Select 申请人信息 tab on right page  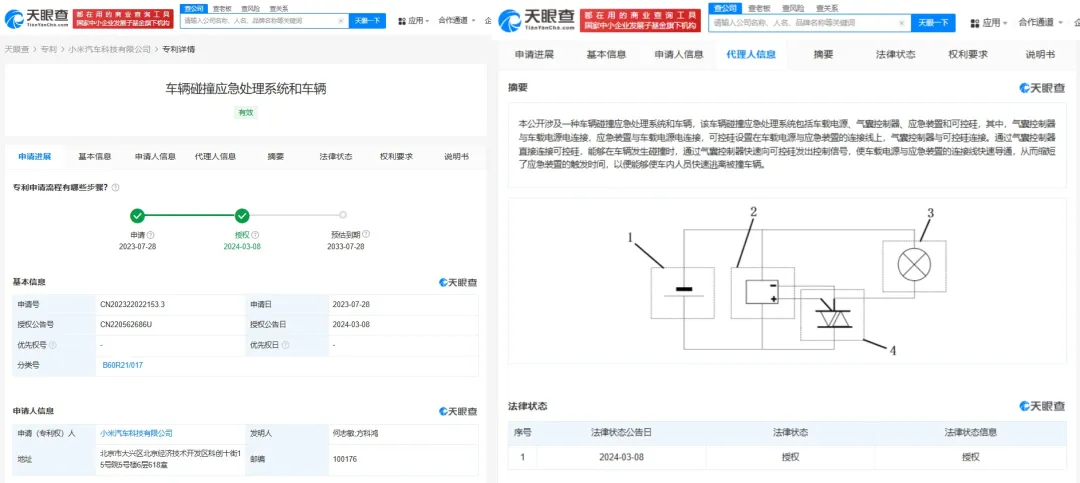pos(678,54)
